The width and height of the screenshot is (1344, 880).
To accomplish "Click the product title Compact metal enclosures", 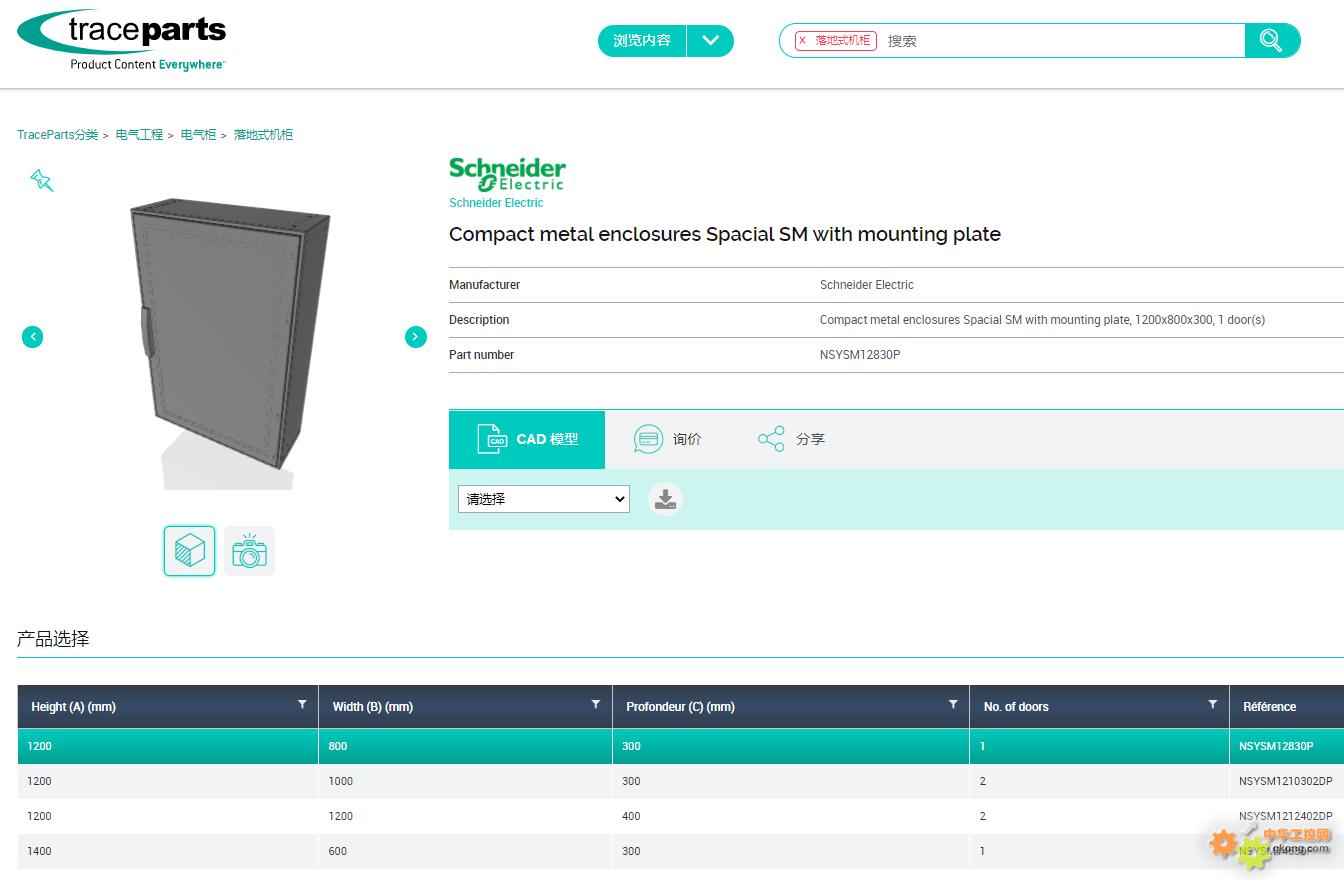I will click(x=725, y=234).
